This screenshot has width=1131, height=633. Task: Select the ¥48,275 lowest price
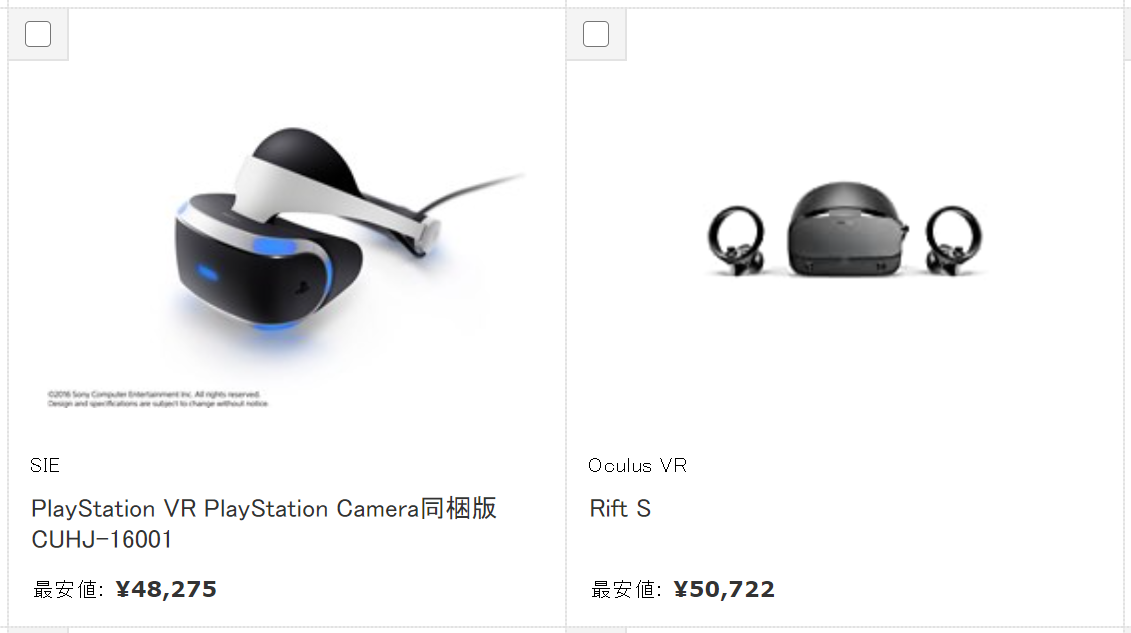coord(166,590)
